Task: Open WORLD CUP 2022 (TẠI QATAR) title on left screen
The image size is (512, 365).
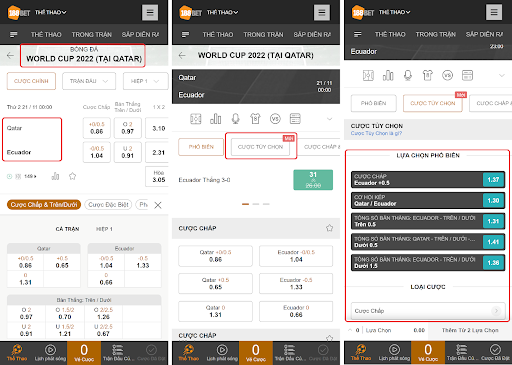Action: coord(84,59)
